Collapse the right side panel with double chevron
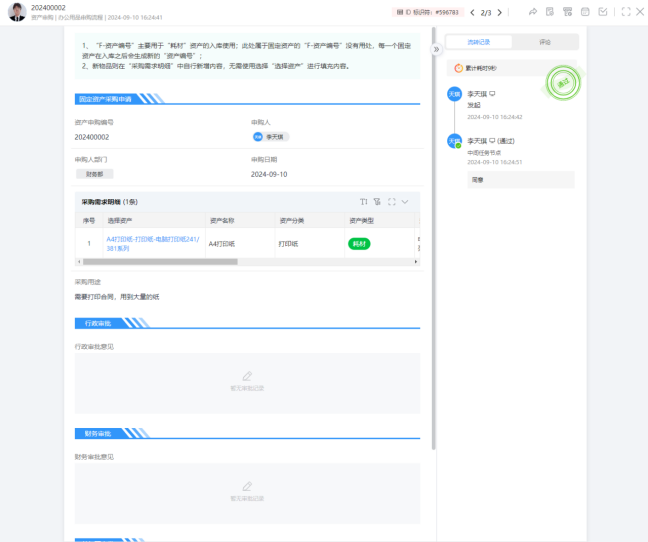This screenshot has height=542, width=648. click(436, 49)
